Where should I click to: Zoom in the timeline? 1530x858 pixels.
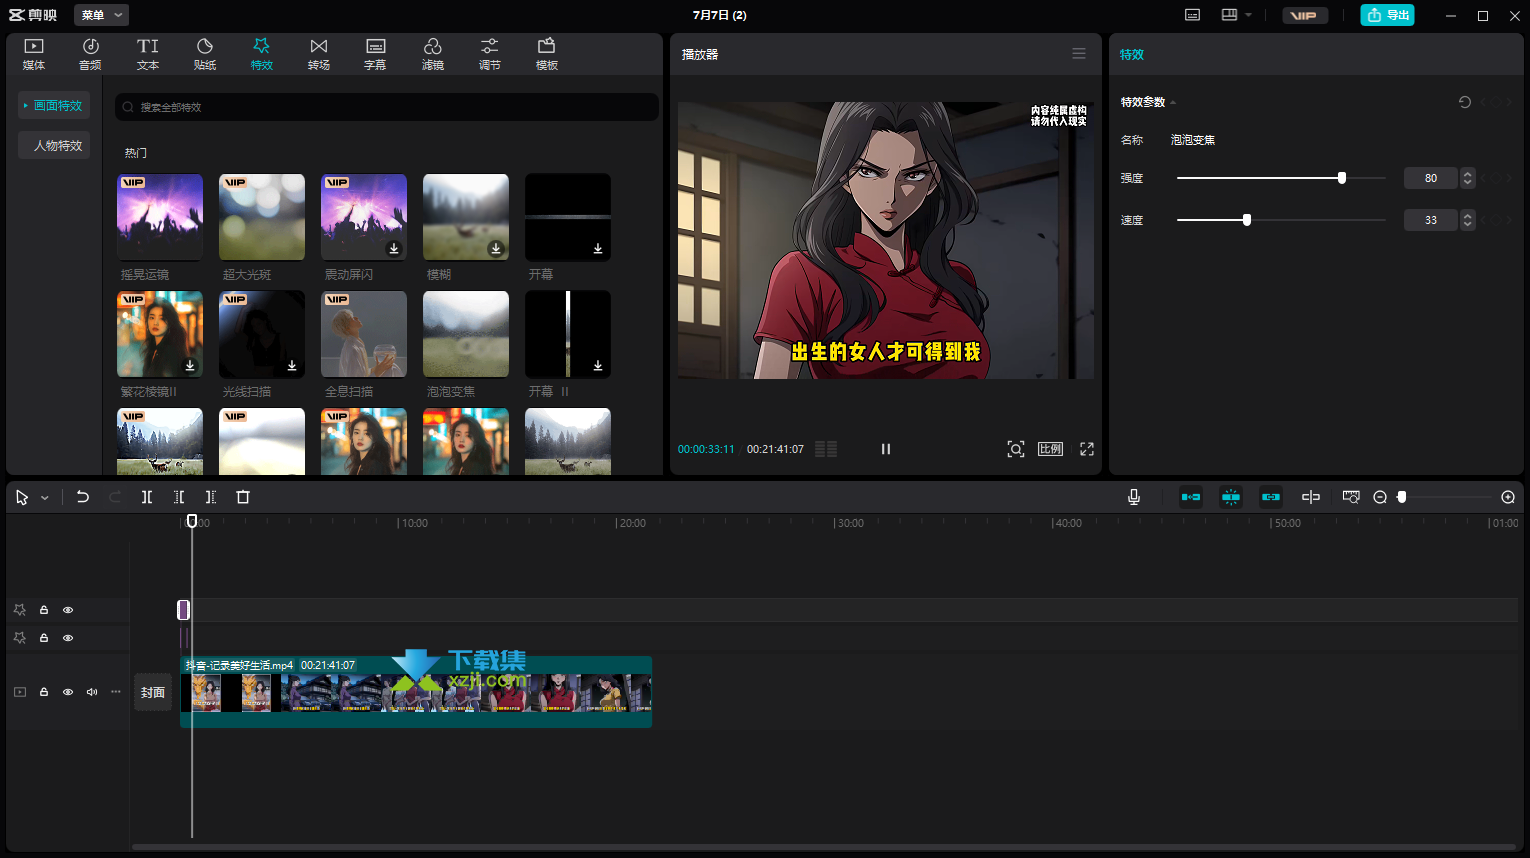click(x=1508, y=497)
